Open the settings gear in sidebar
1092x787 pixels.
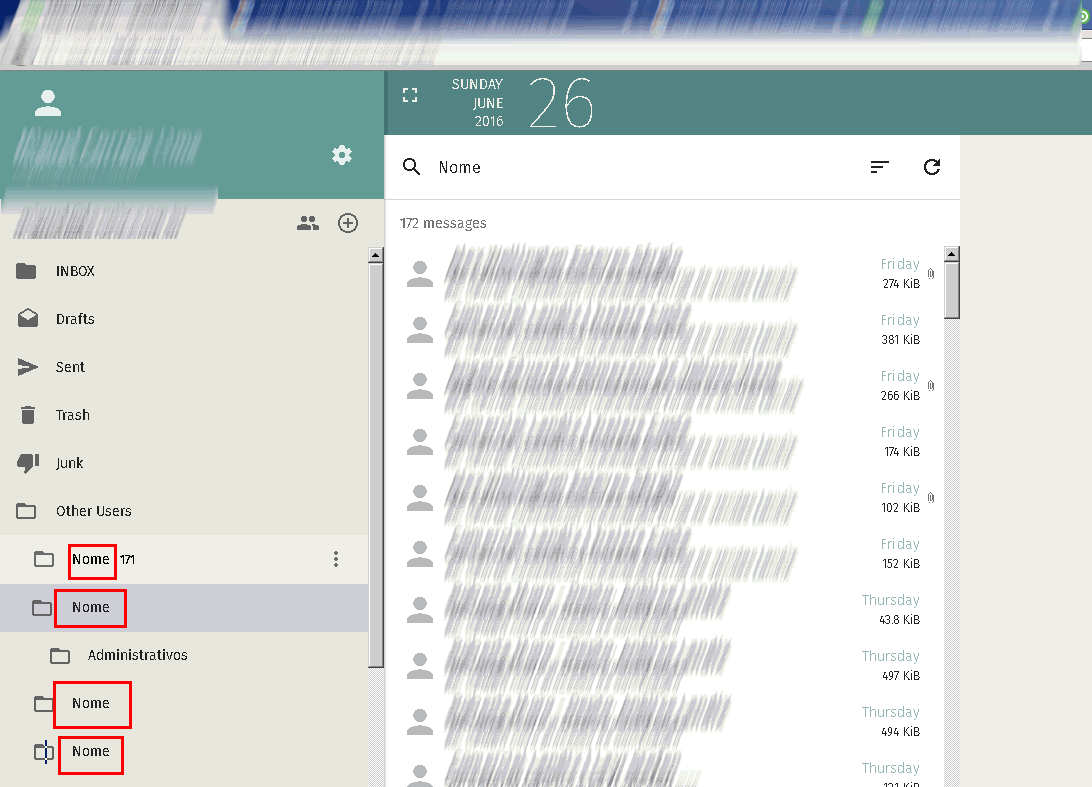click(x=342, y=155)
